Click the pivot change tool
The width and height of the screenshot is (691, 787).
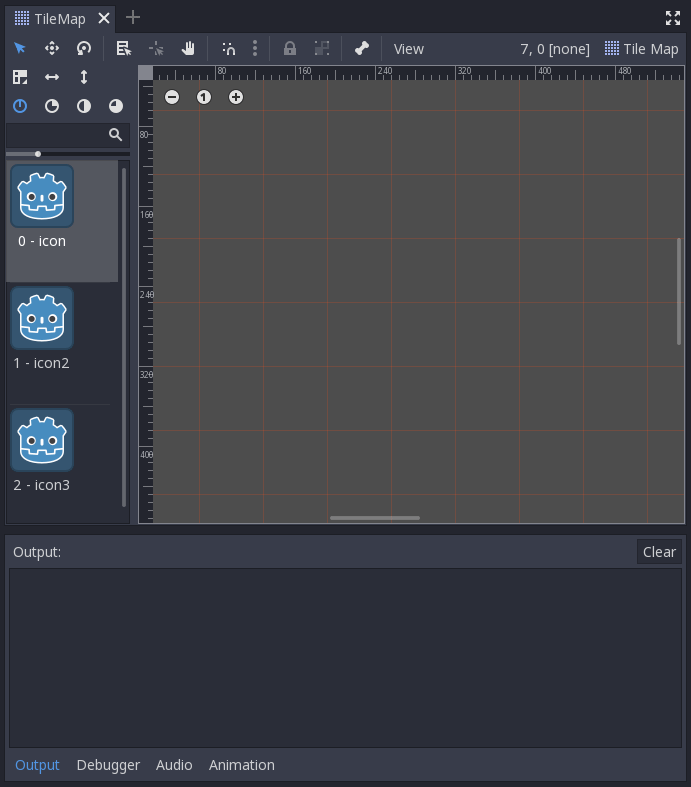pos(156,48)
